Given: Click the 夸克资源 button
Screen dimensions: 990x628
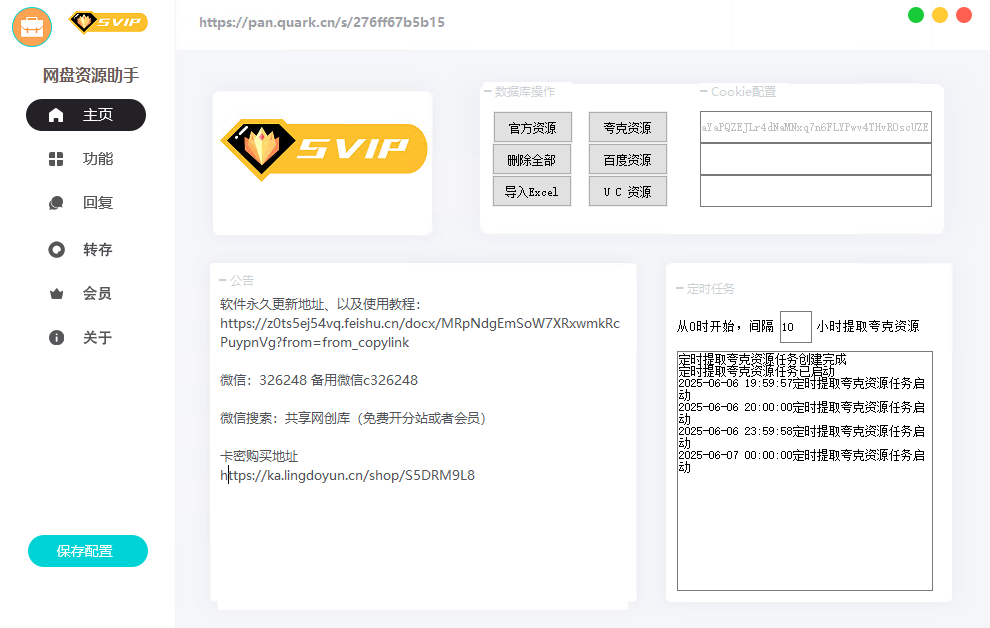Looking at the screenshot, I should (x=628, y=127).
